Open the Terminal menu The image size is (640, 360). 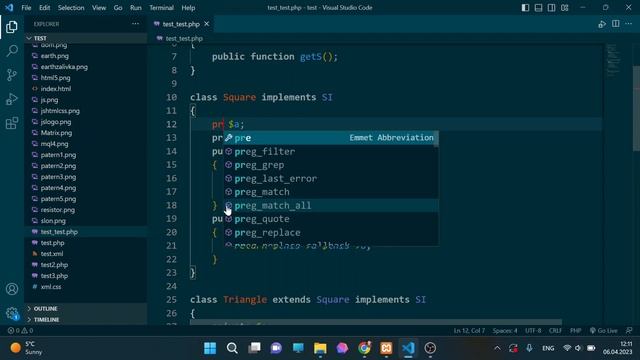[x=161, y=8]
